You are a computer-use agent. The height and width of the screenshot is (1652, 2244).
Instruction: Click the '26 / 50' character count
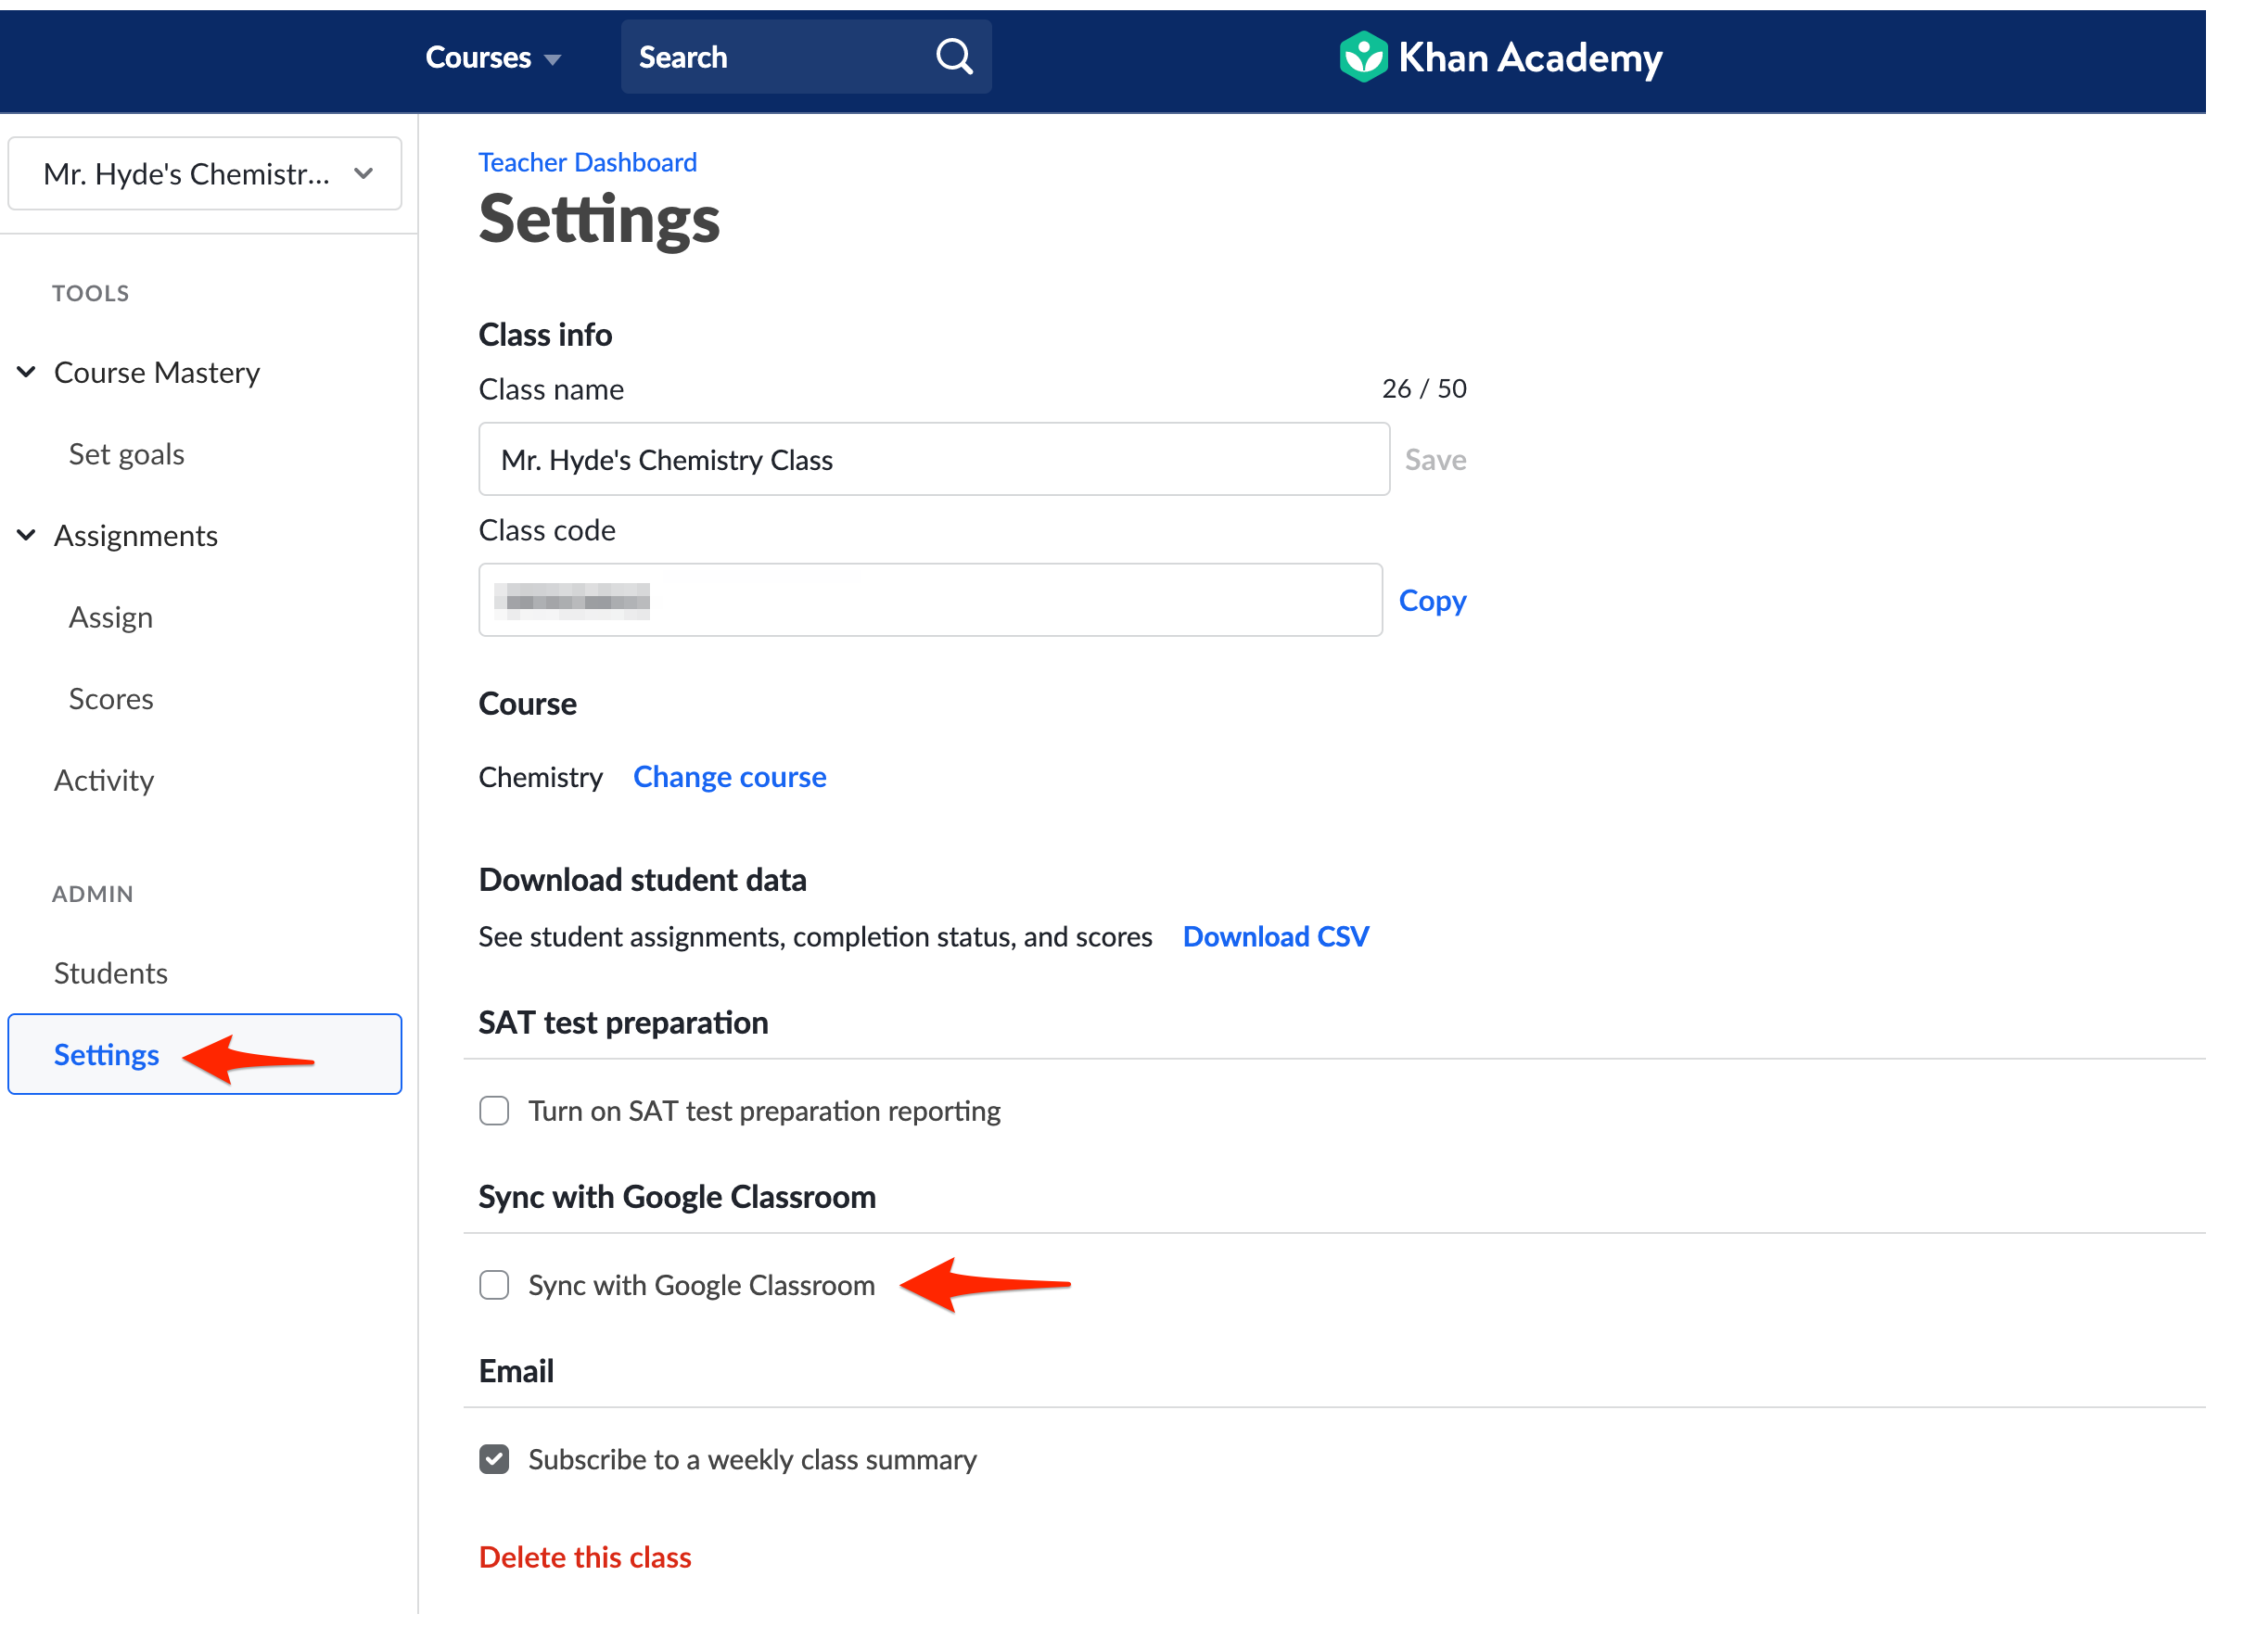[1424, 388]
